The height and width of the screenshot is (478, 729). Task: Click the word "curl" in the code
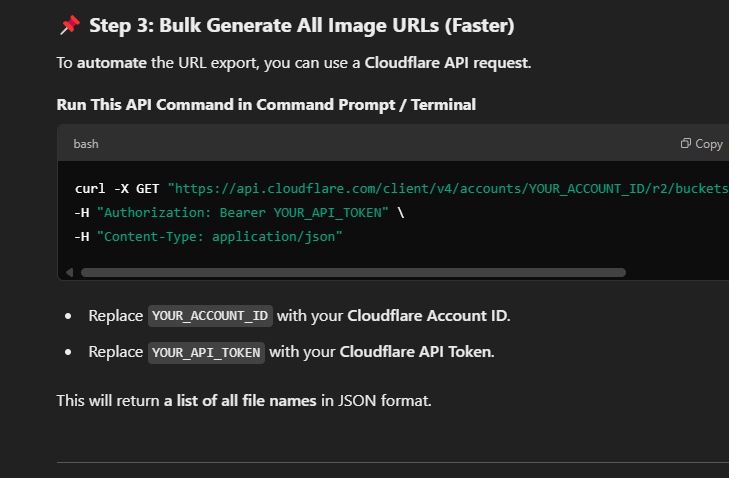click(x=90, y=188)
